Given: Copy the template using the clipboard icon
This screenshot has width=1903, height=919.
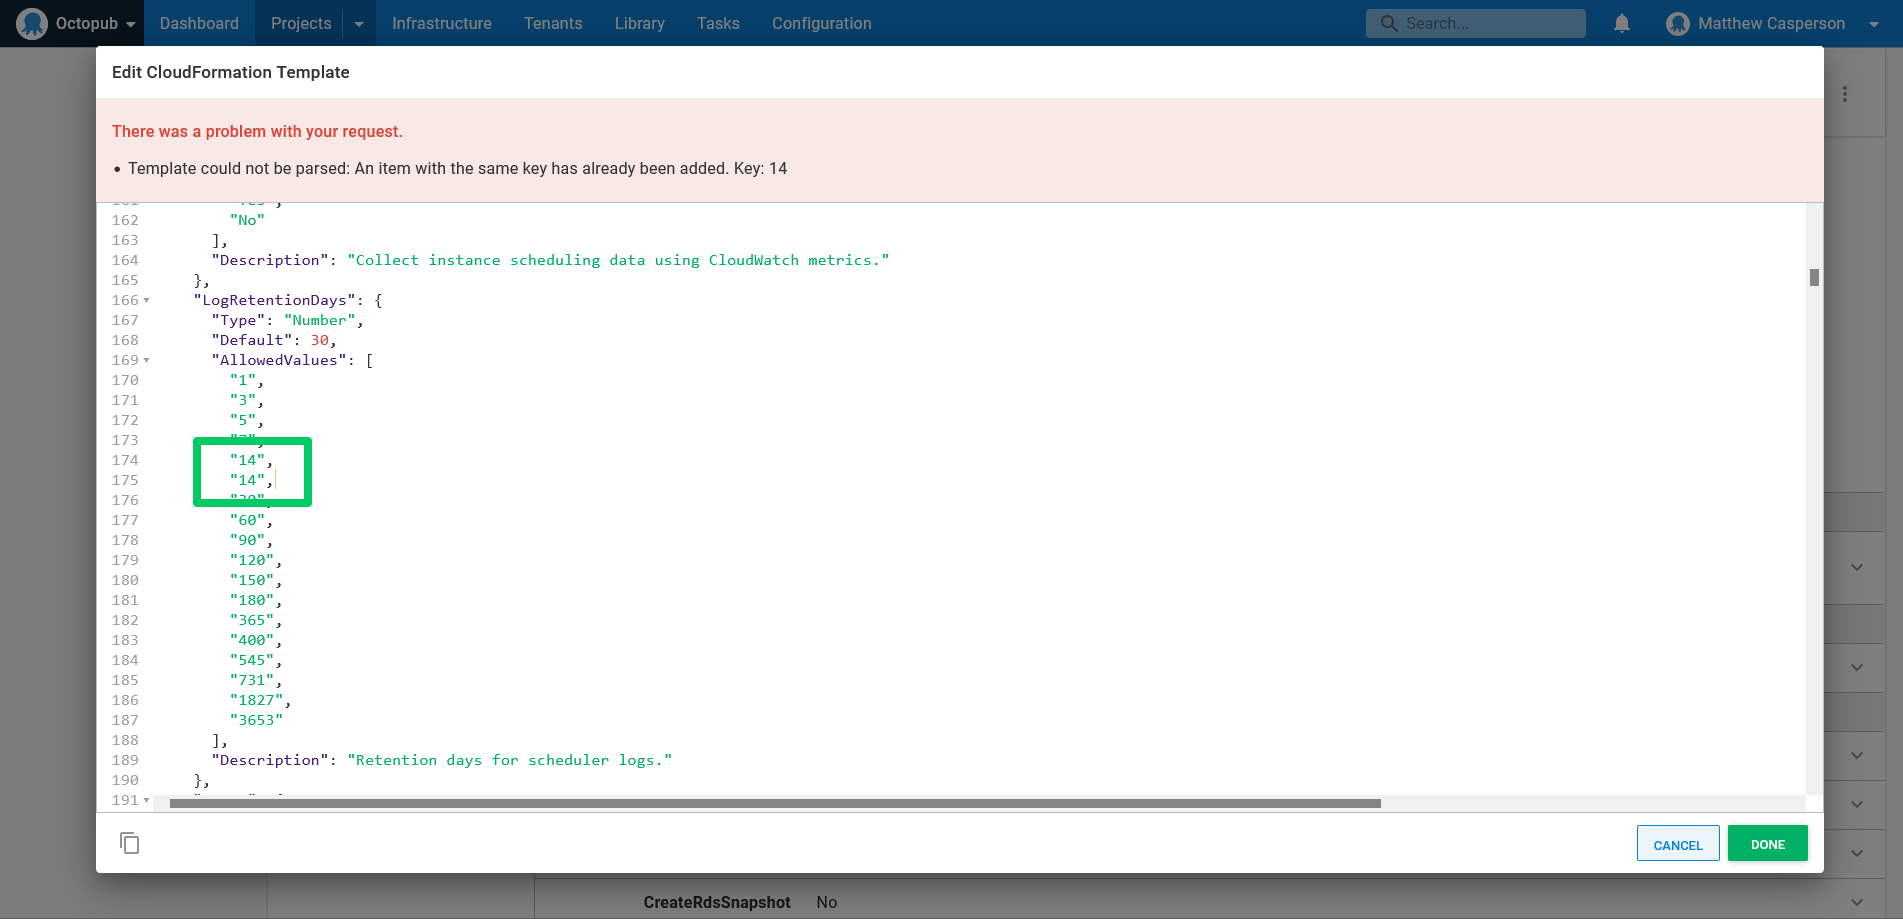Looking at the screenshot, I should click(130, 843).
